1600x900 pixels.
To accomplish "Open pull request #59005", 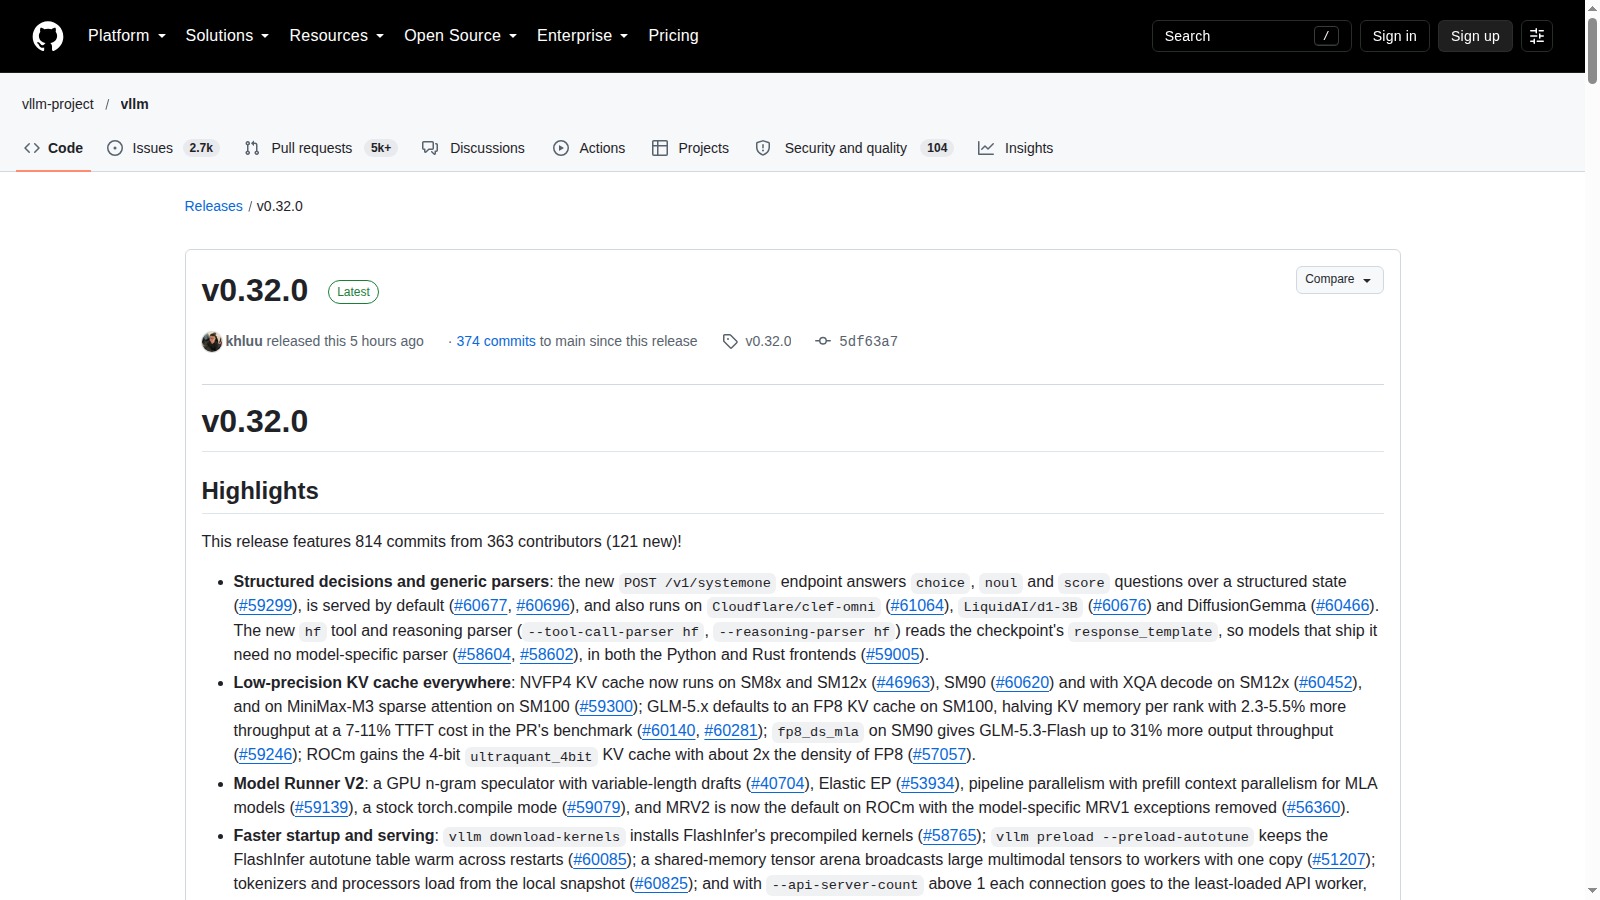I will point(893,655).
